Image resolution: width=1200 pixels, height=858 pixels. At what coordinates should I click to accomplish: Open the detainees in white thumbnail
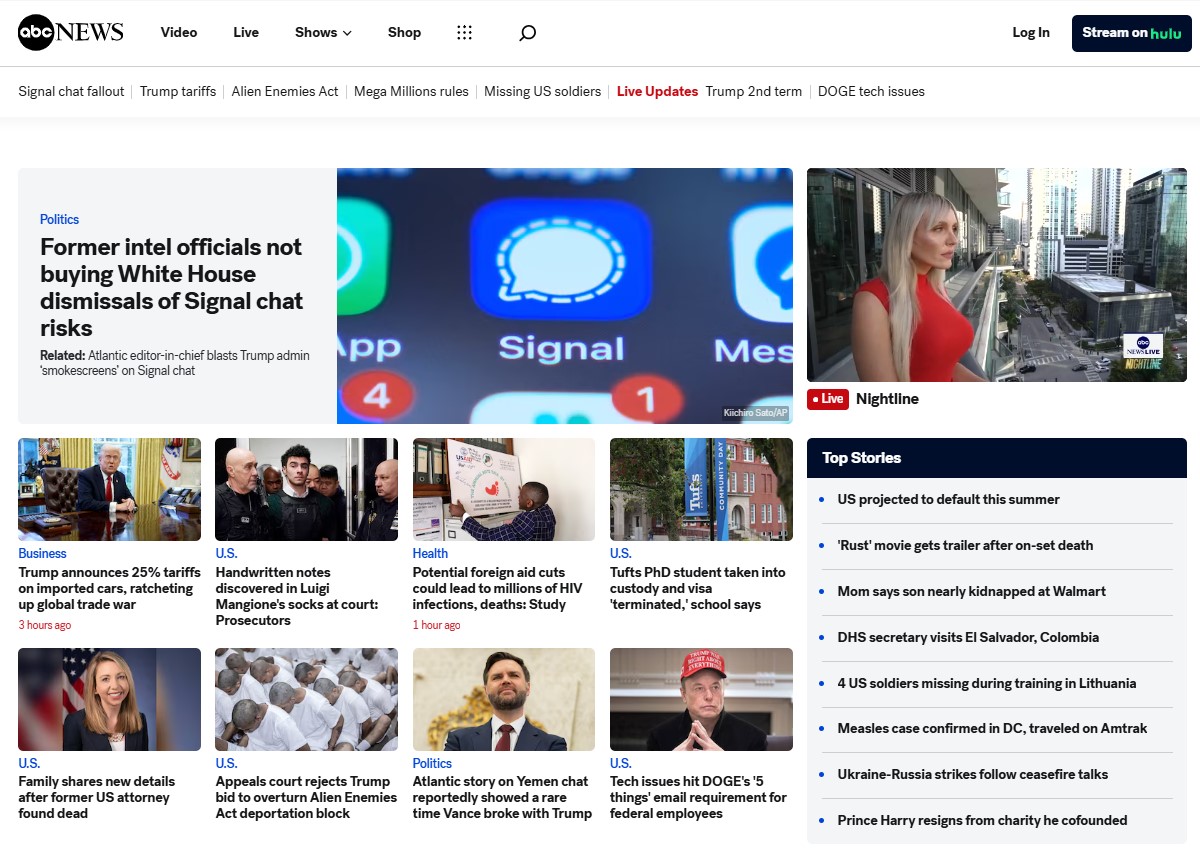[x=306, y=699]
